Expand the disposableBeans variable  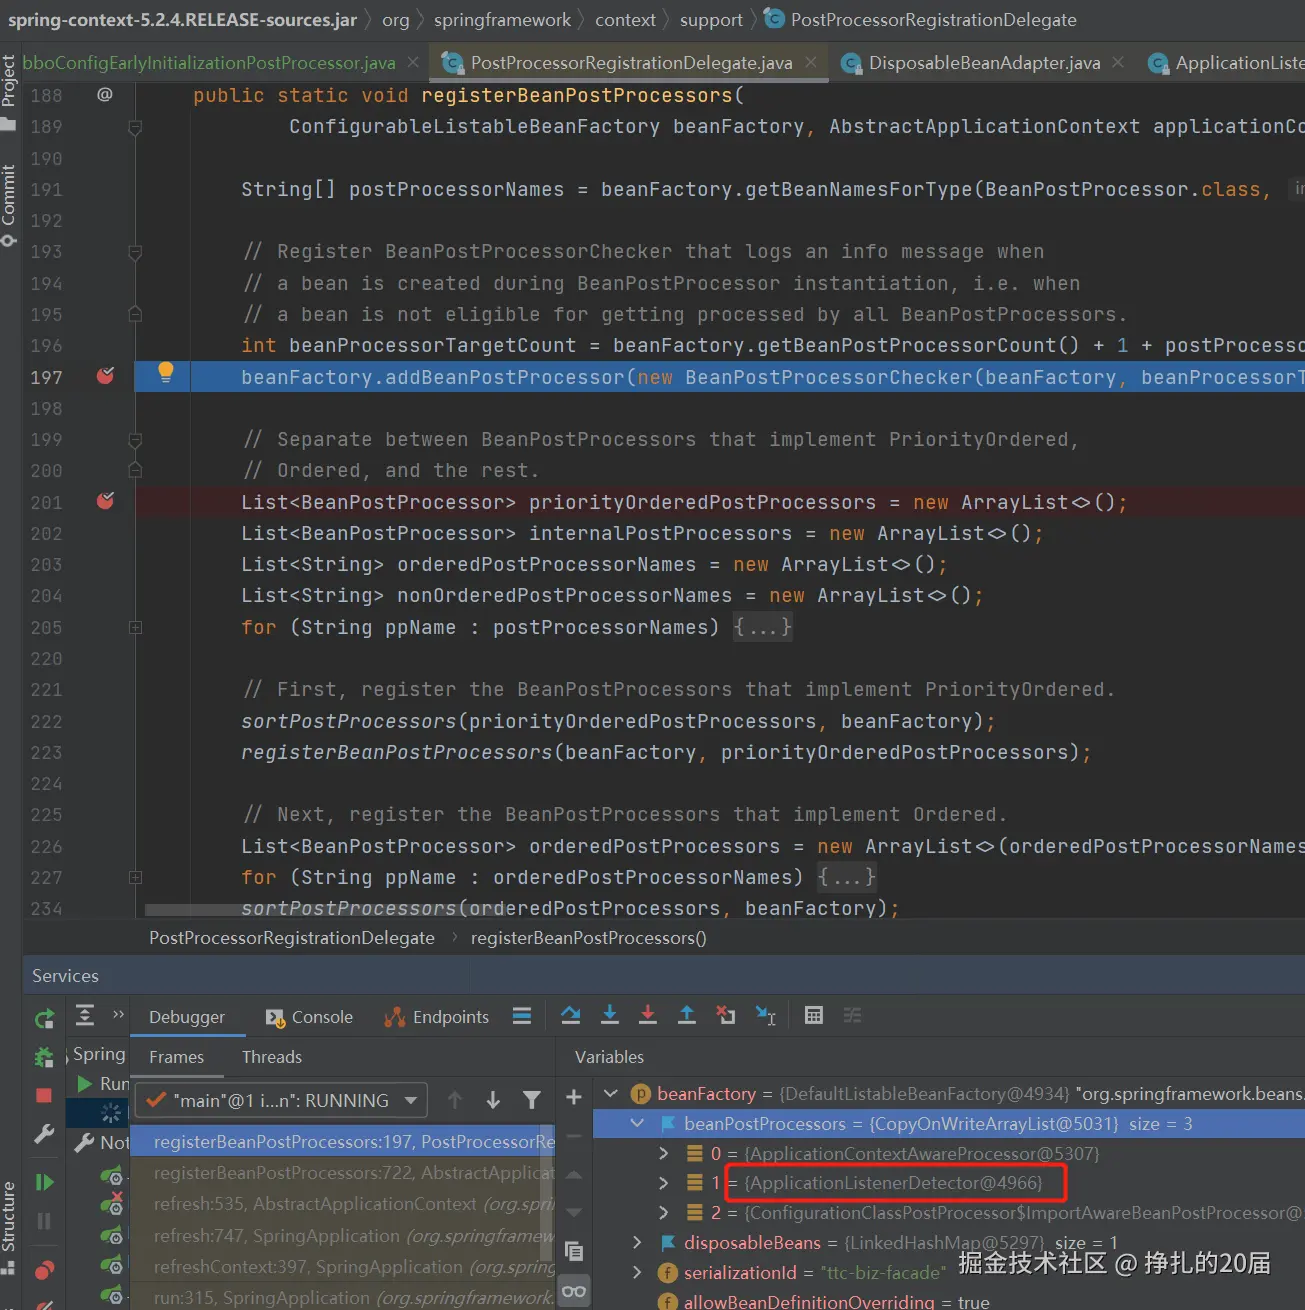(637, 1242)
